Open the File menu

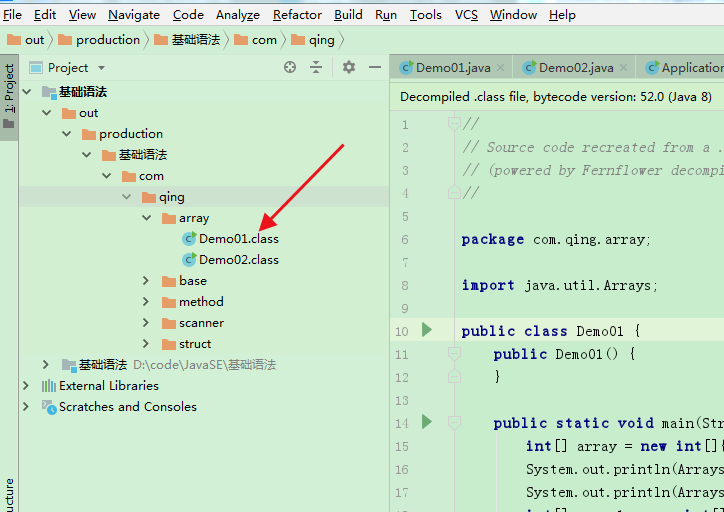12,15
